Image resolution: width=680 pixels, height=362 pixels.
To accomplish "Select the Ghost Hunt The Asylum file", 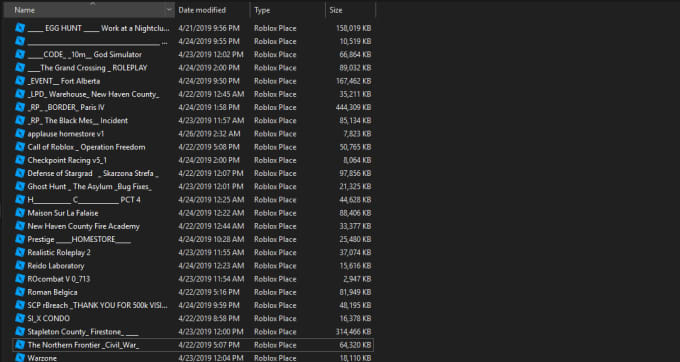I will [193, 186].
